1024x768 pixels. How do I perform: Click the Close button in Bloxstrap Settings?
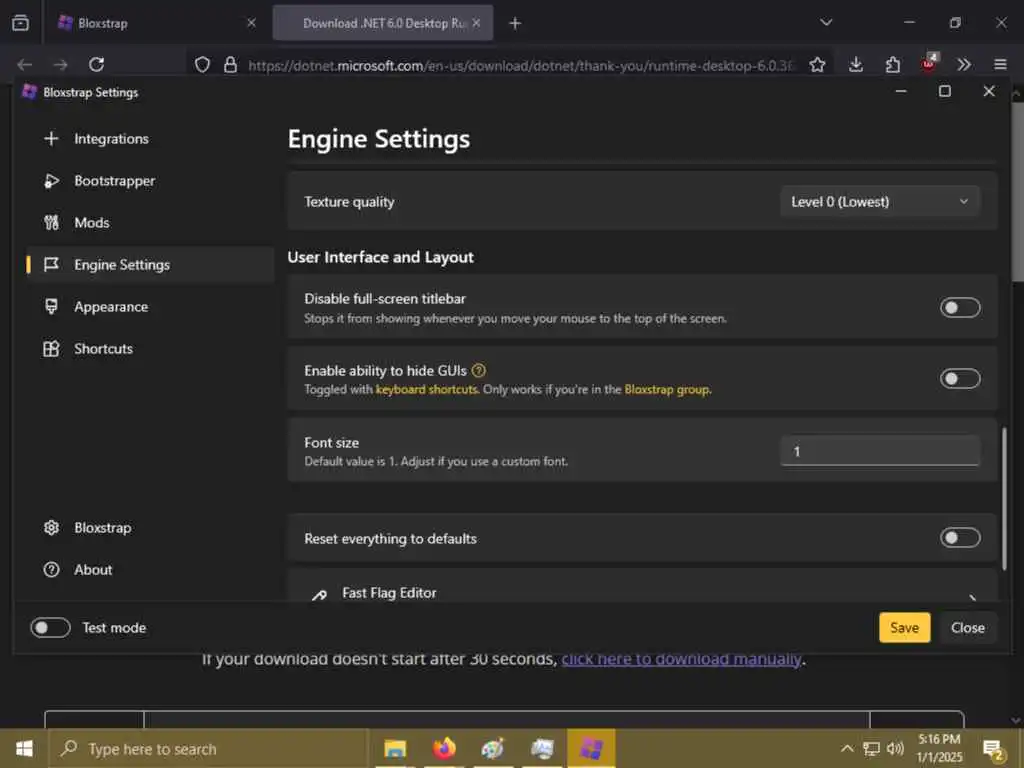[967, 628]
